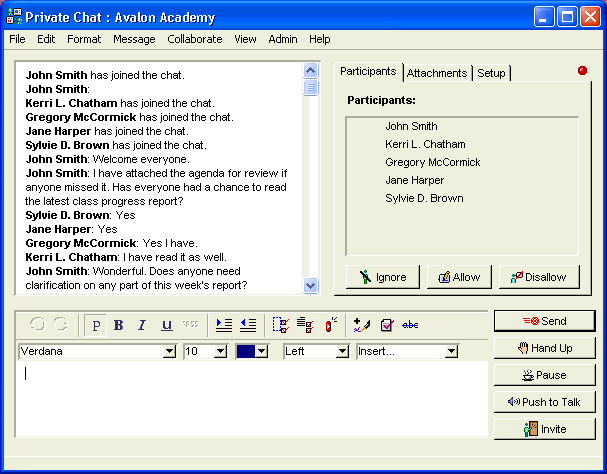Screen dimensions: 607x474
Task: Click the plain text P button
Action: tap(96, 325)
